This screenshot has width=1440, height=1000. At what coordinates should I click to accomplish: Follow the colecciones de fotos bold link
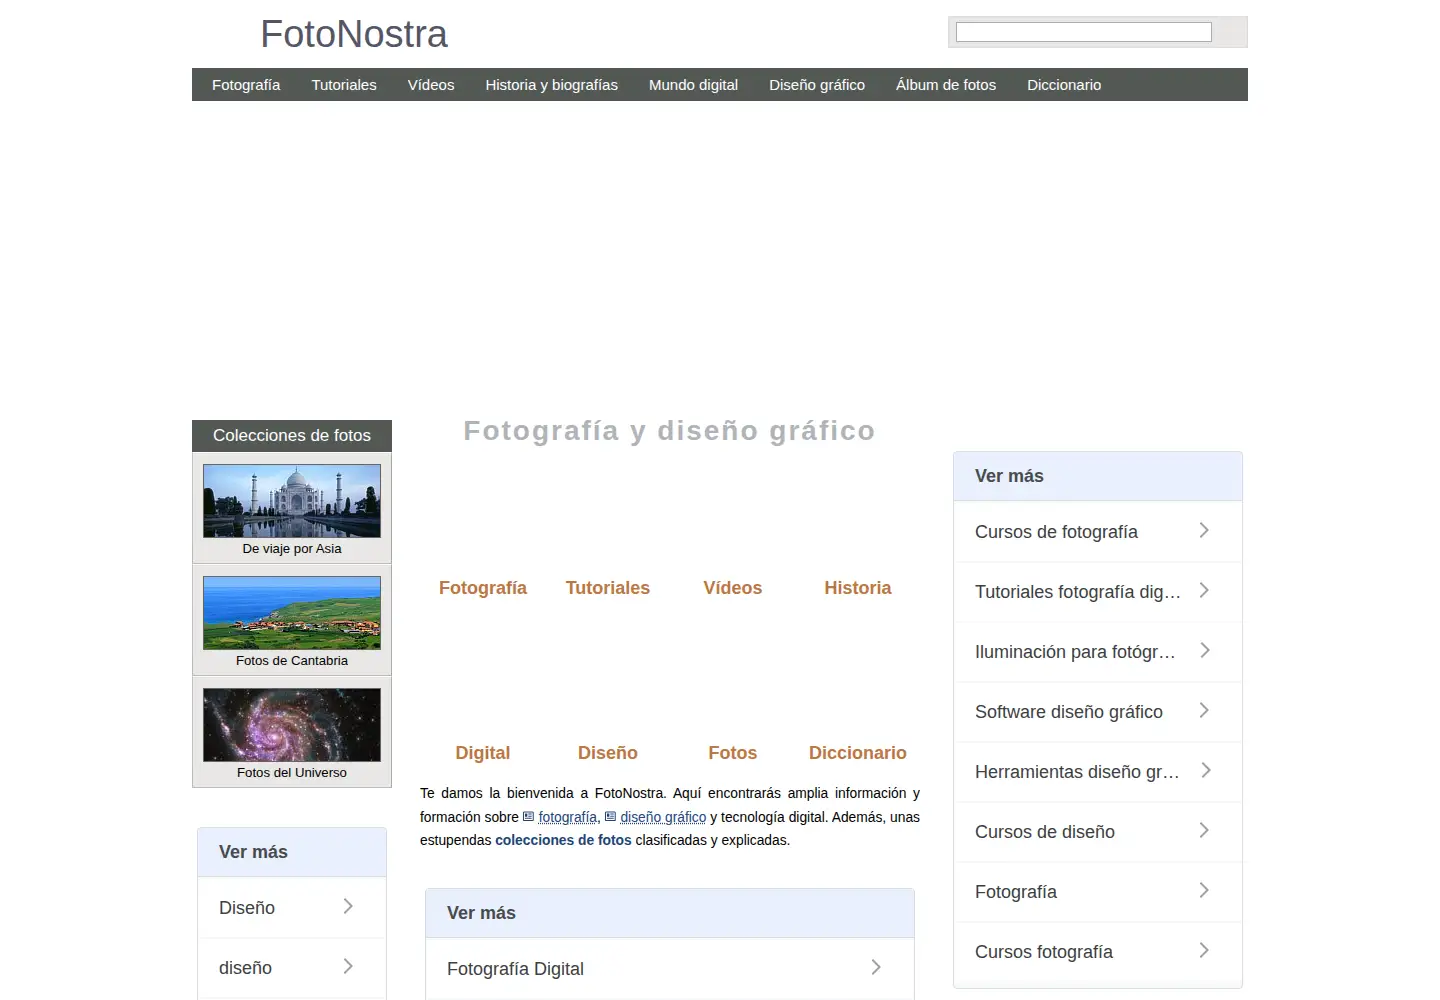click(563, 840)
